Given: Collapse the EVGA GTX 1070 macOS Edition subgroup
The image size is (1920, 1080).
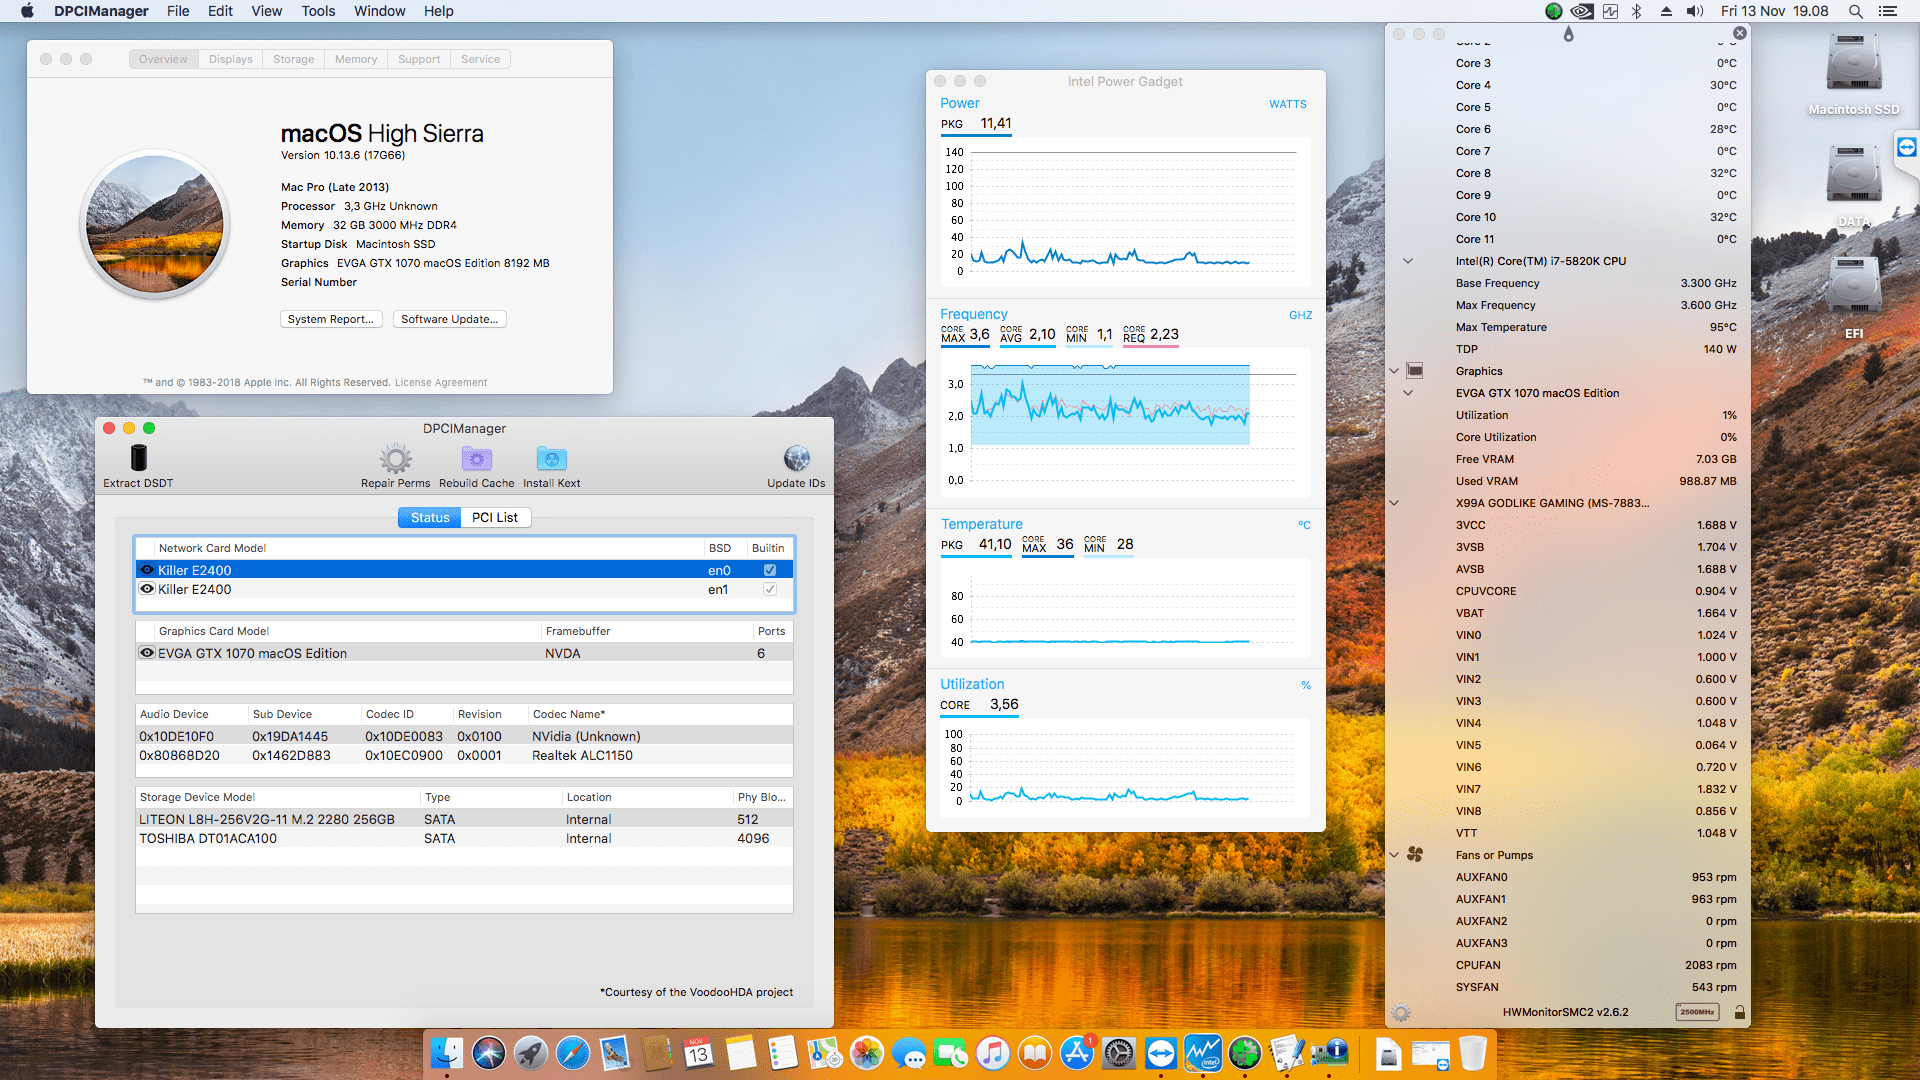Looking at the screenshot, I should point(1408,393).
